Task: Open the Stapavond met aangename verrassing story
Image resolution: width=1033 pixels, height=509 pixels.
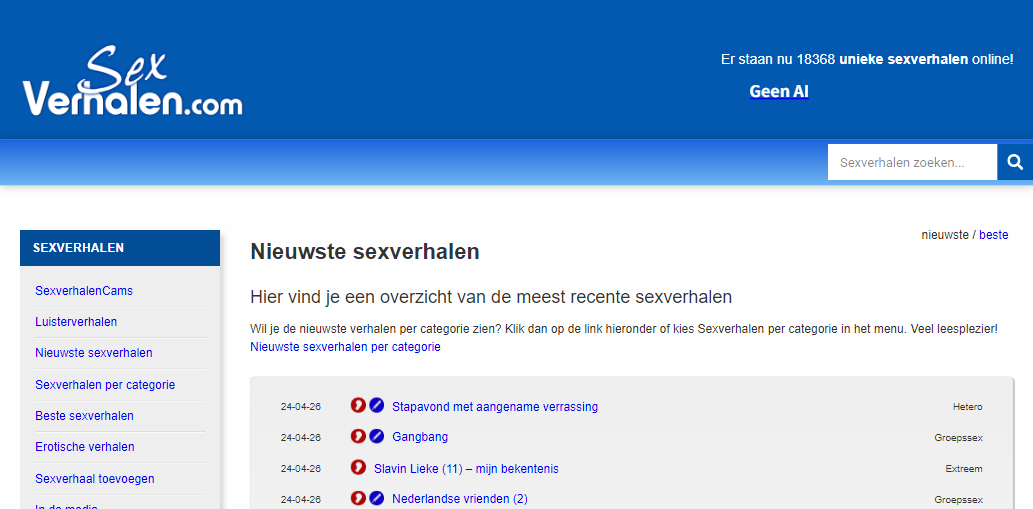Action: tap(495, 406)
